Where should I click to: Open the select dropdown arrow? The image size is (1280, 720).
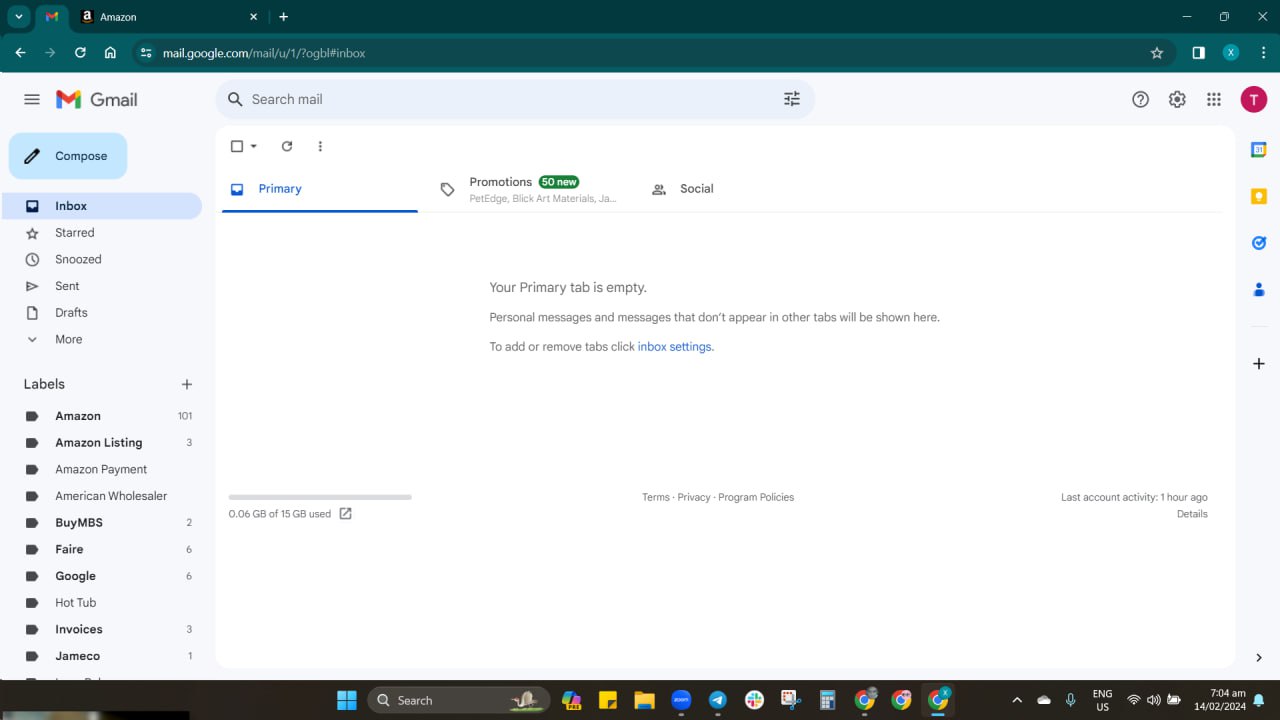click(253, 146)
